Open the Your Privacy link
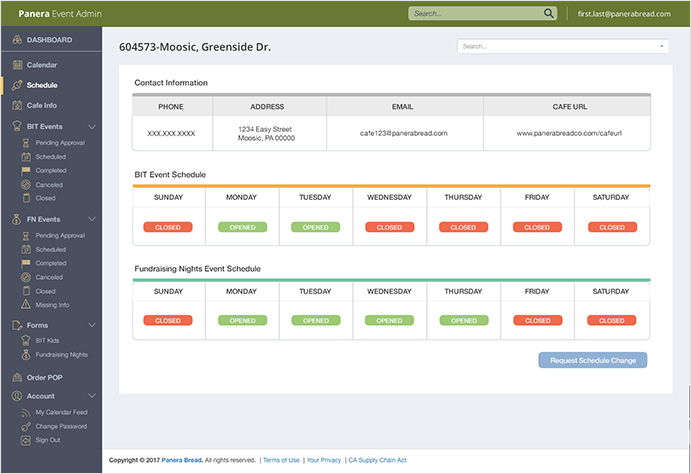This screenshot has width=691, height=474. pos(324,460)
